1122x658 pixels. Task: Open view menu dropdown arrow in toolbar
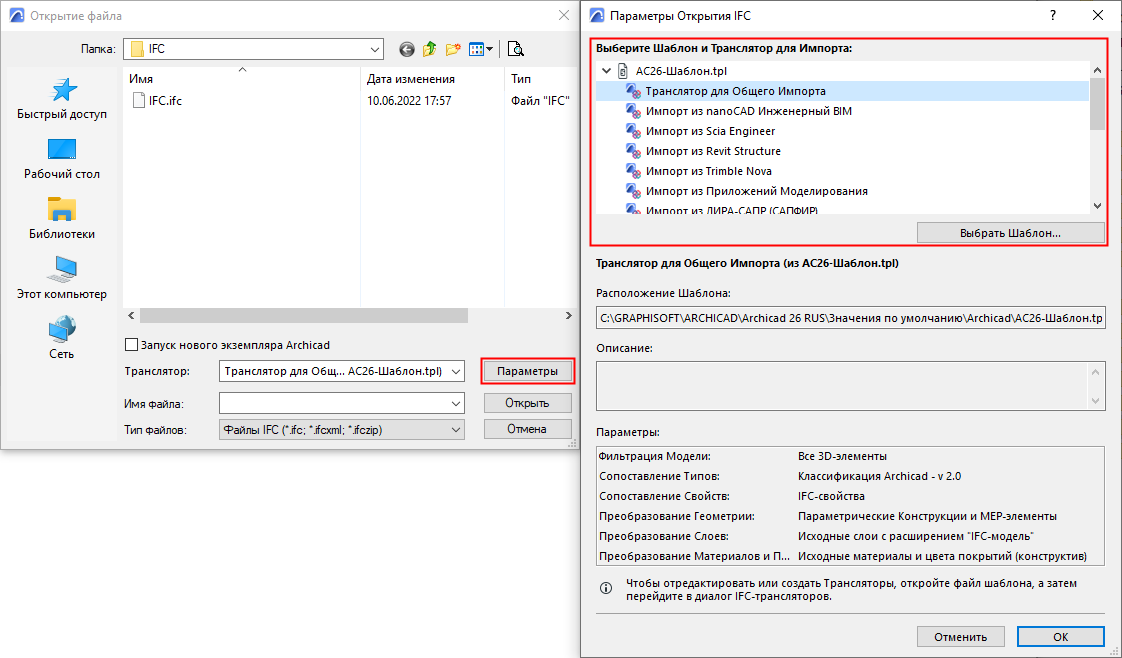click(x=489, y=49)
